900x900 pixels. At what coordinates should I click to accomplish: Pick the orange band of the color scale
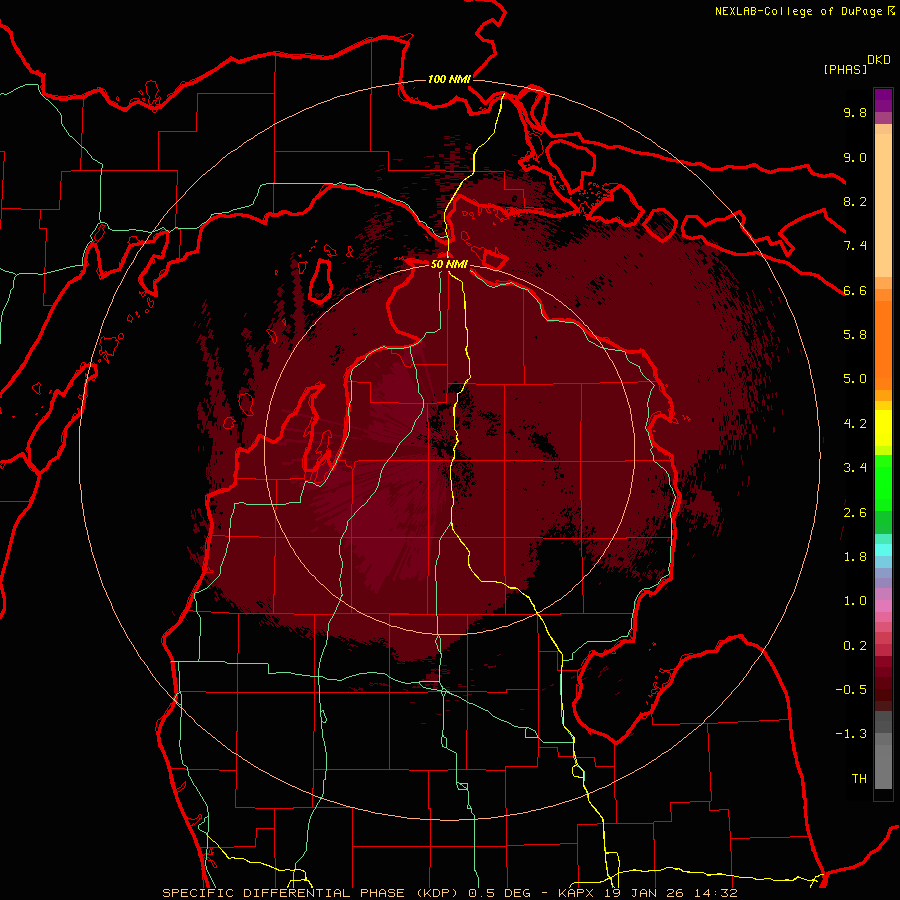click(883, 345)
